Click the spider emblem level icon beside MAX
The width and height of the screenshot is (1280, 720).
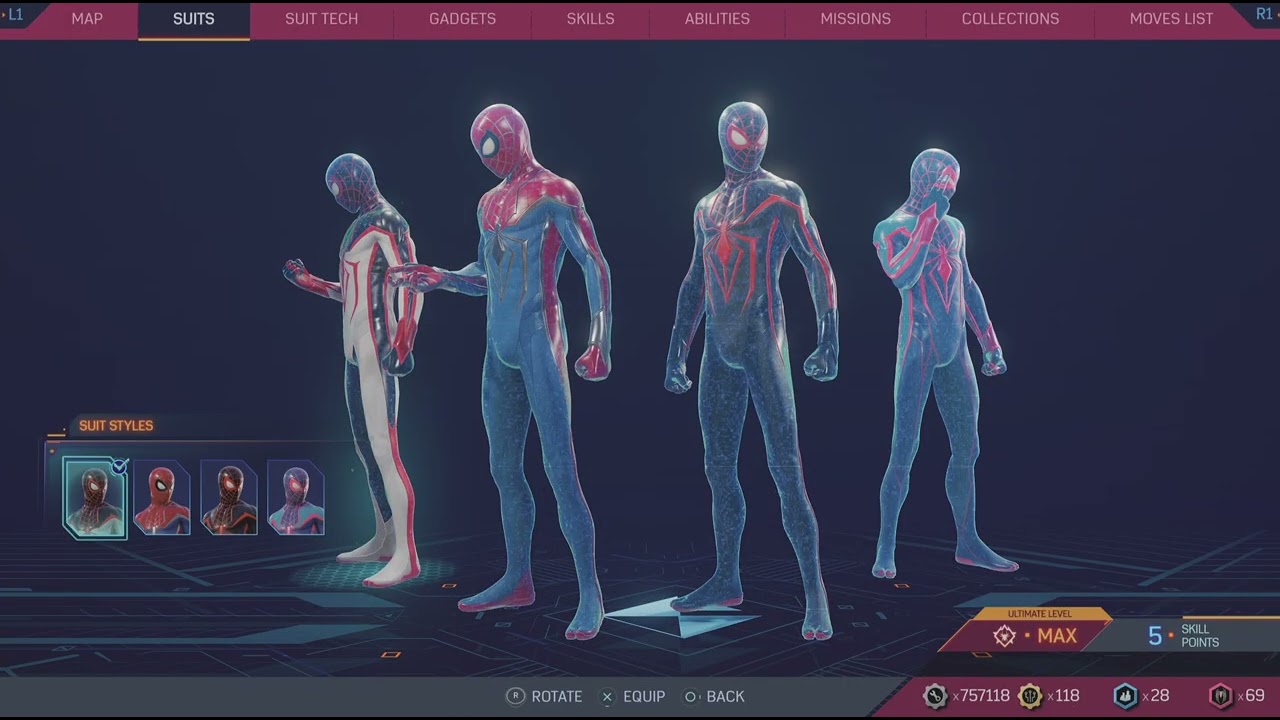coord(1005,636)
